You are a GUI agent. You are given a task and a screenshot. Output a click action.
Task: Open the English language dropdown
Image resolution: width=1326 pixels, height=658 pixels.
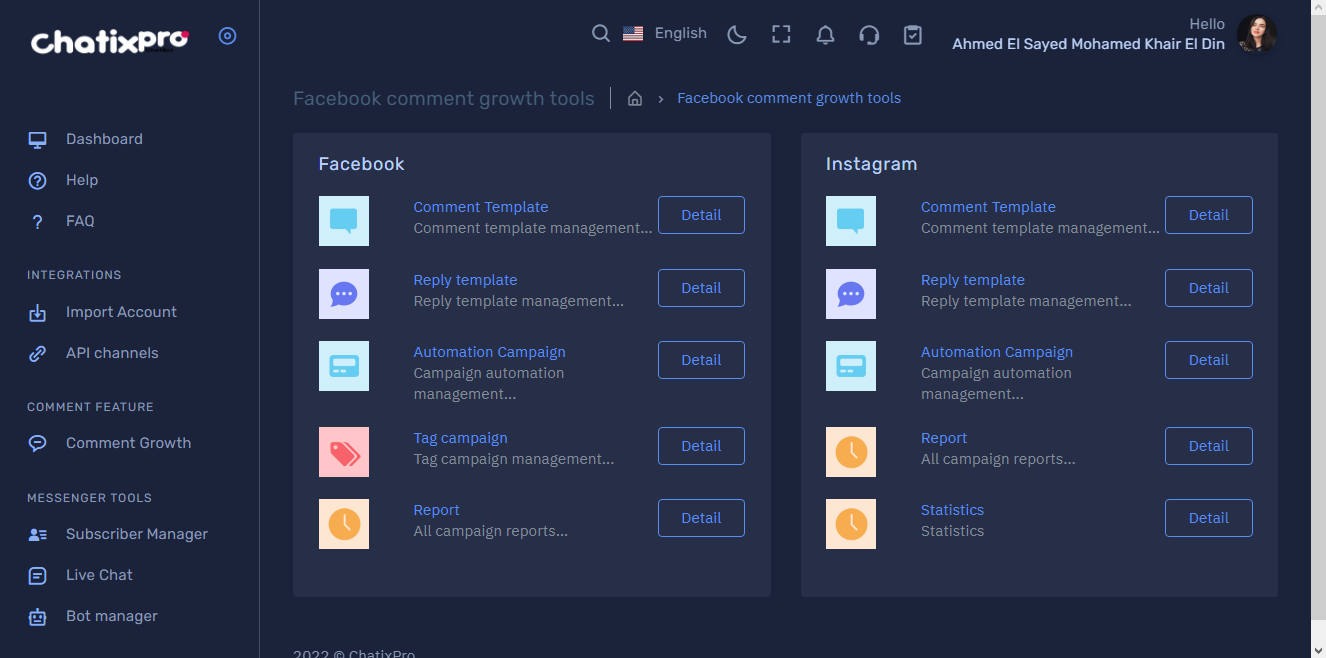pos(681,33)
